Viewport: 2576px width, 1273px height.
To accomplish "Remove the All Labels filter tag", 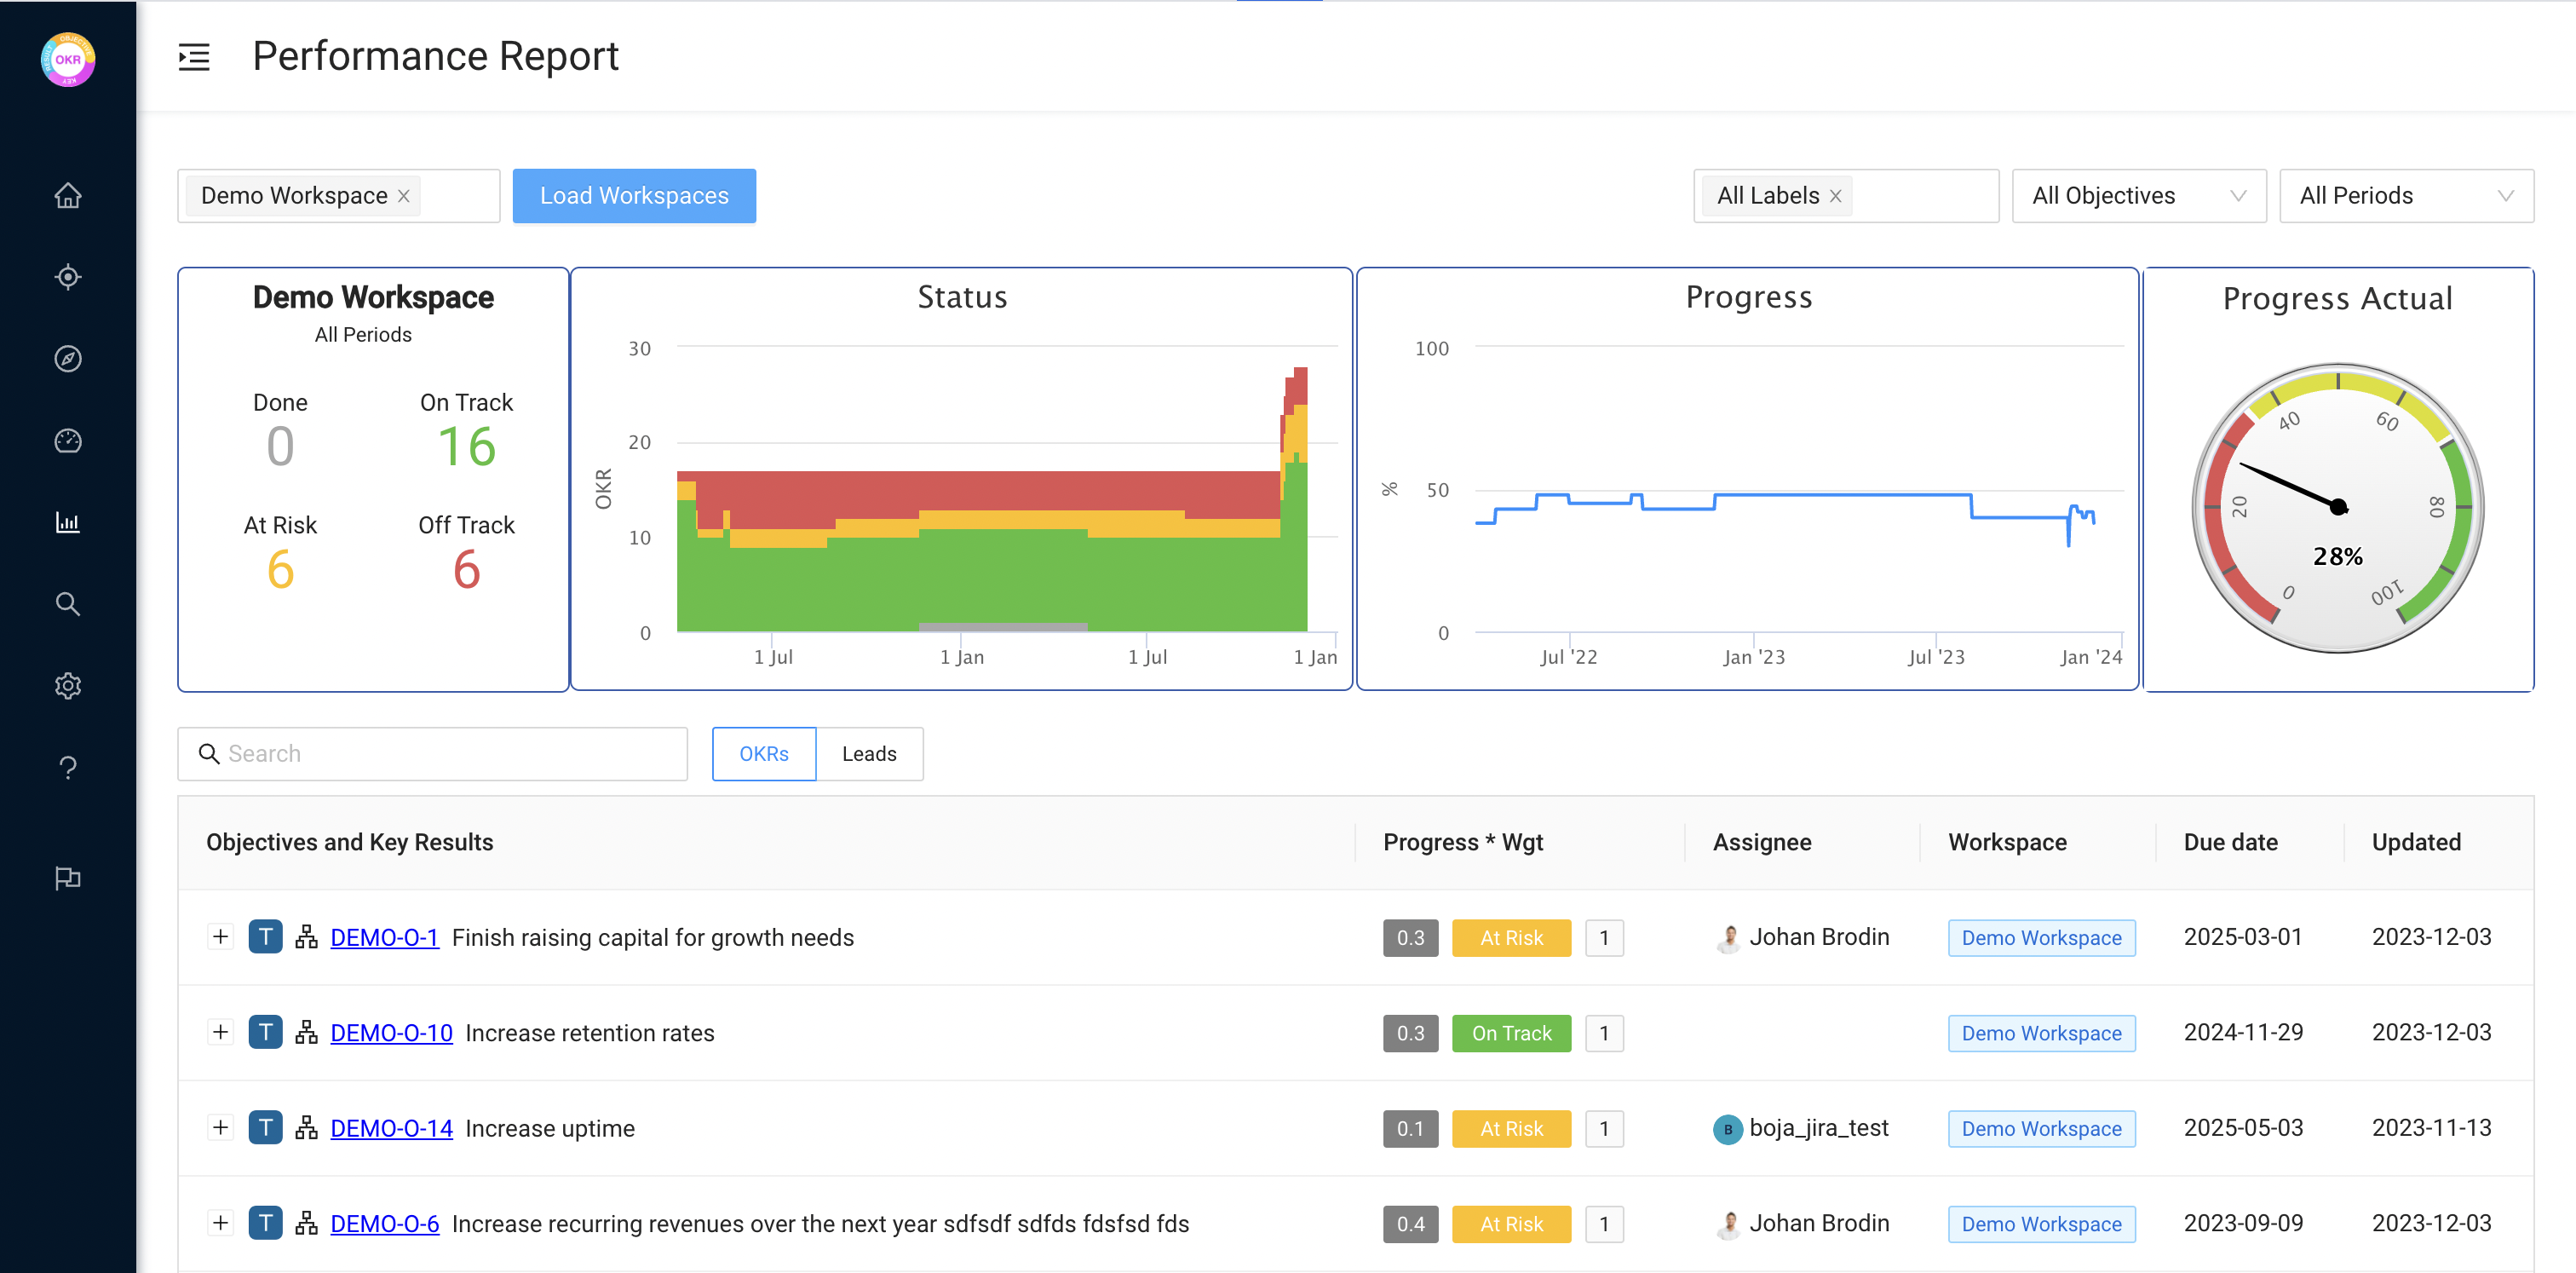I will 1836,196.
